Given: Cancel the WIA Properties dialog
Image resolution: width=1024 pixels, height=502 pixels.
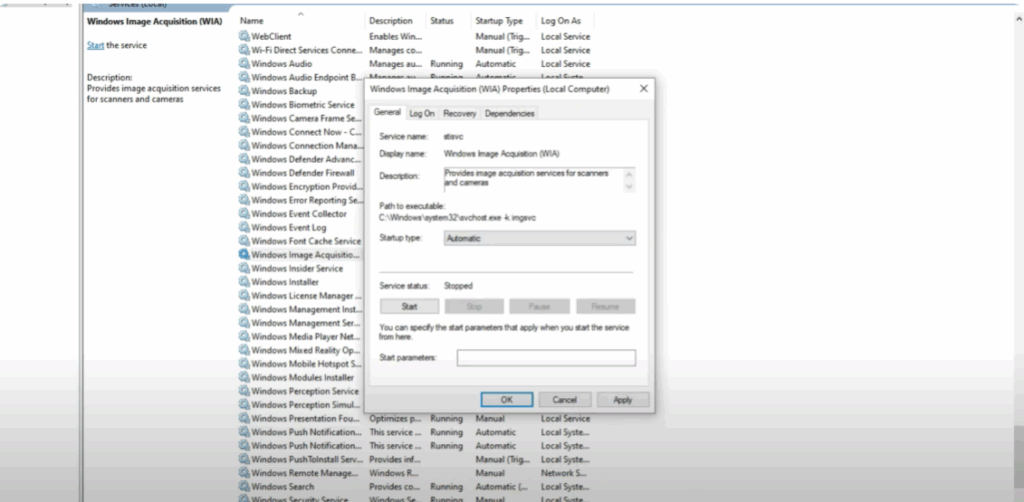Looking at the screenshot, I should click(x=565, y=400).
